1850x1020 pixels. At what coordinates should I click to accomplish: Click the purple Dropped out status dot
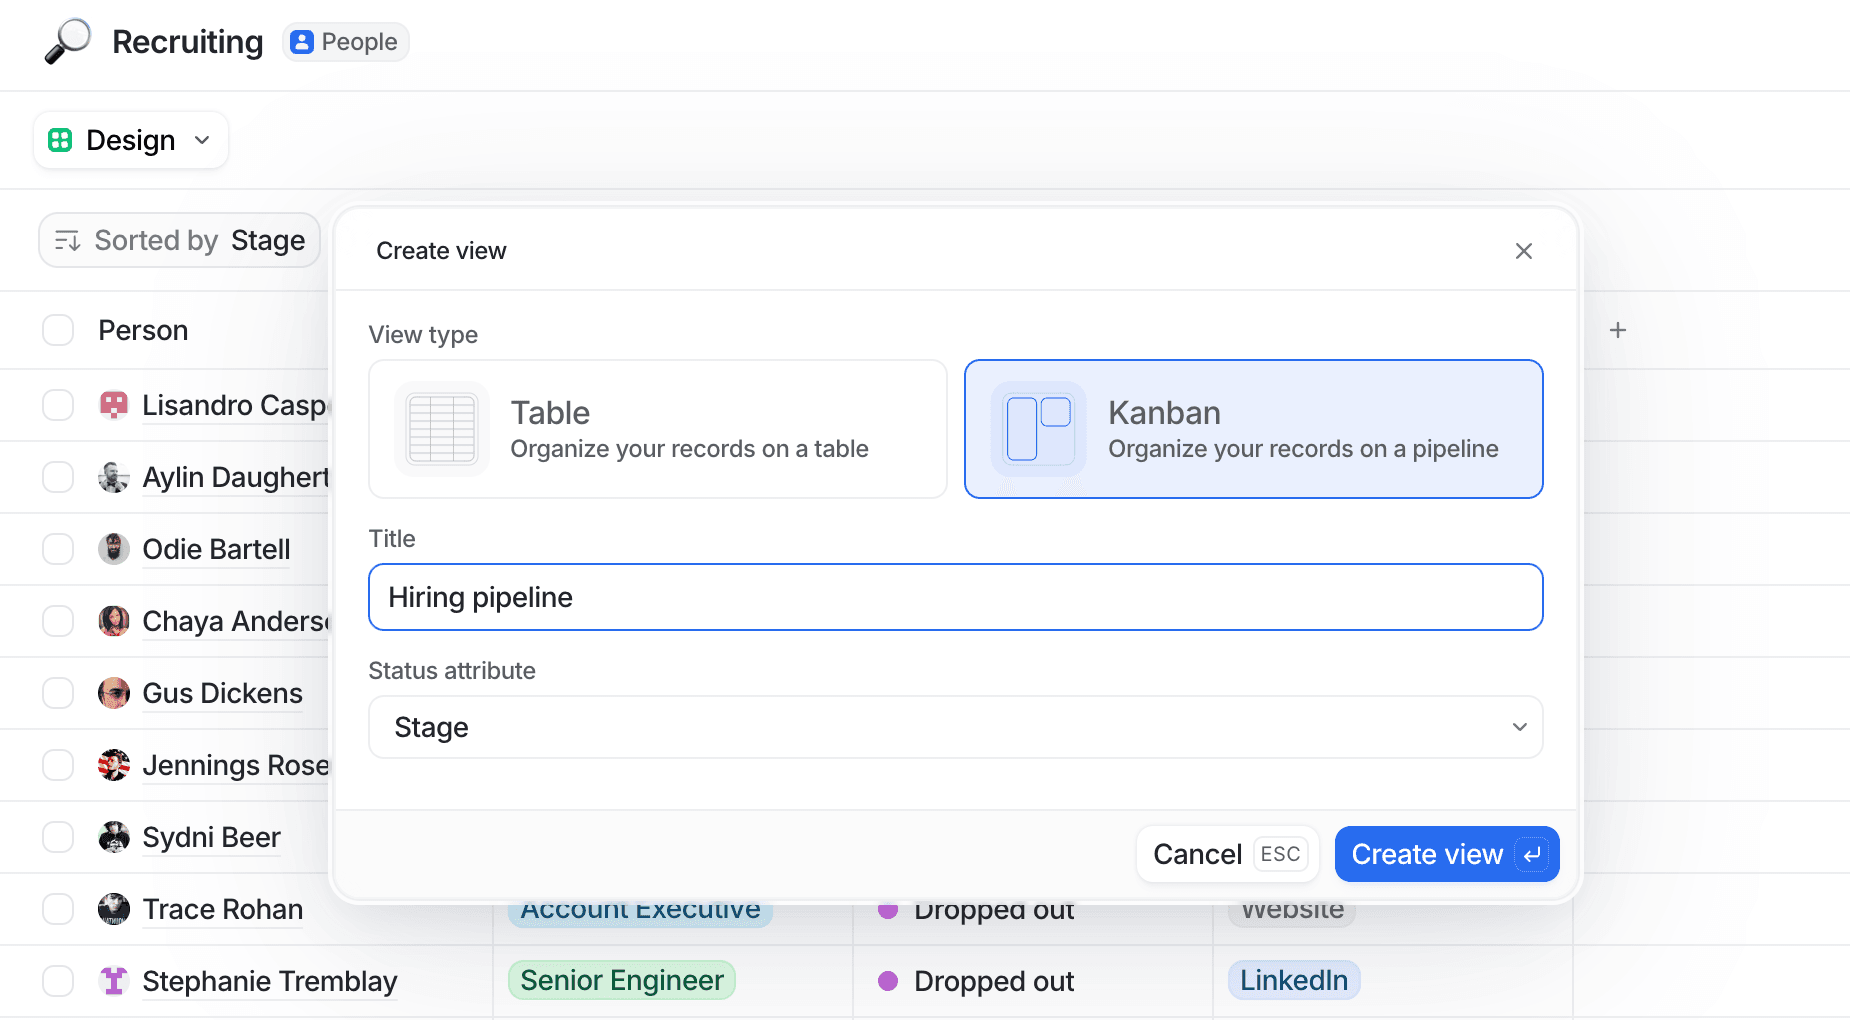tap(889, 981)
